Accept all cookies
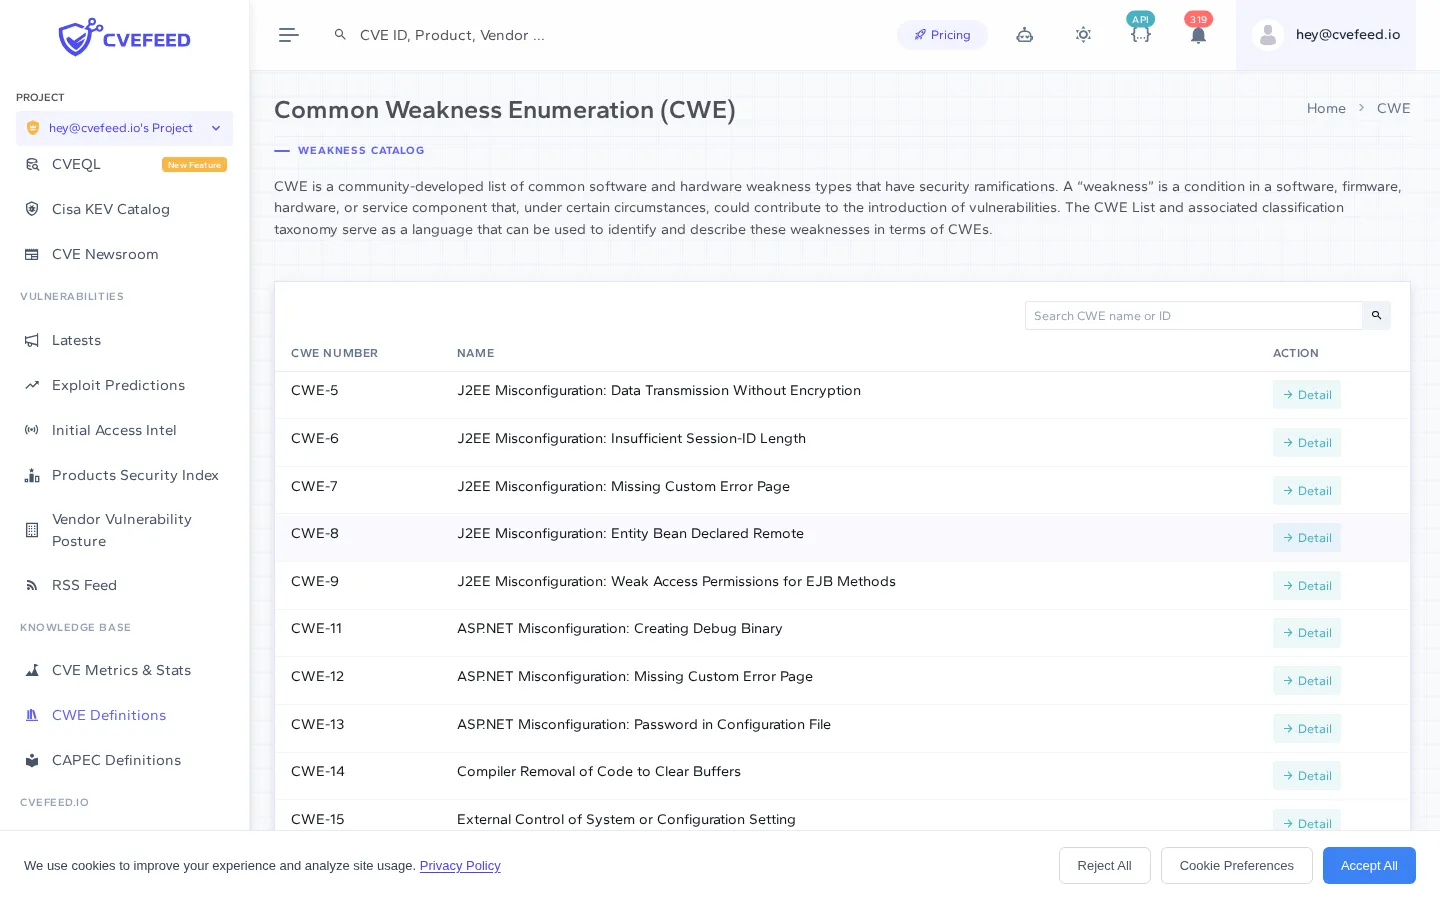1440x900 pixels. pyautogui.click(x=1369, y=866)
